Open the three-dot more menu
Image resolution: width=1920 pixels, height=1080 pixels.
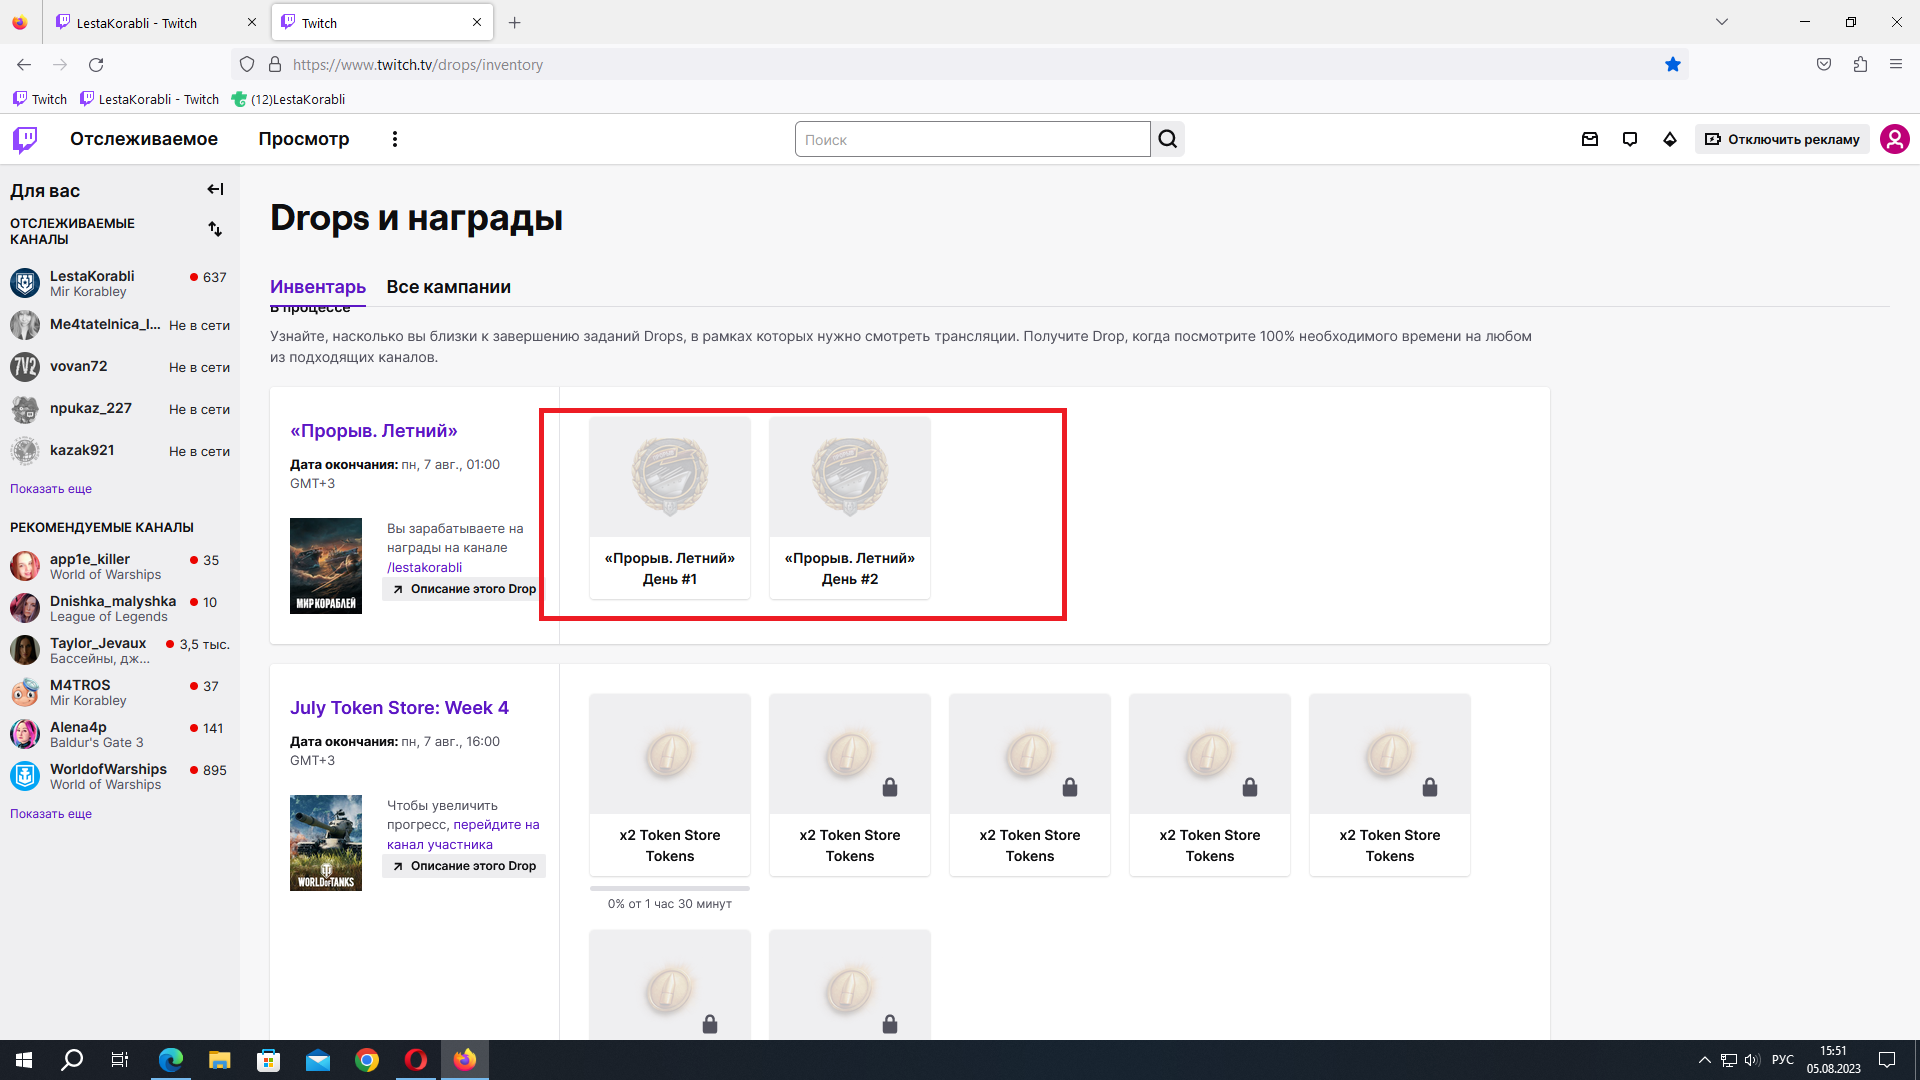pos(395,139)
